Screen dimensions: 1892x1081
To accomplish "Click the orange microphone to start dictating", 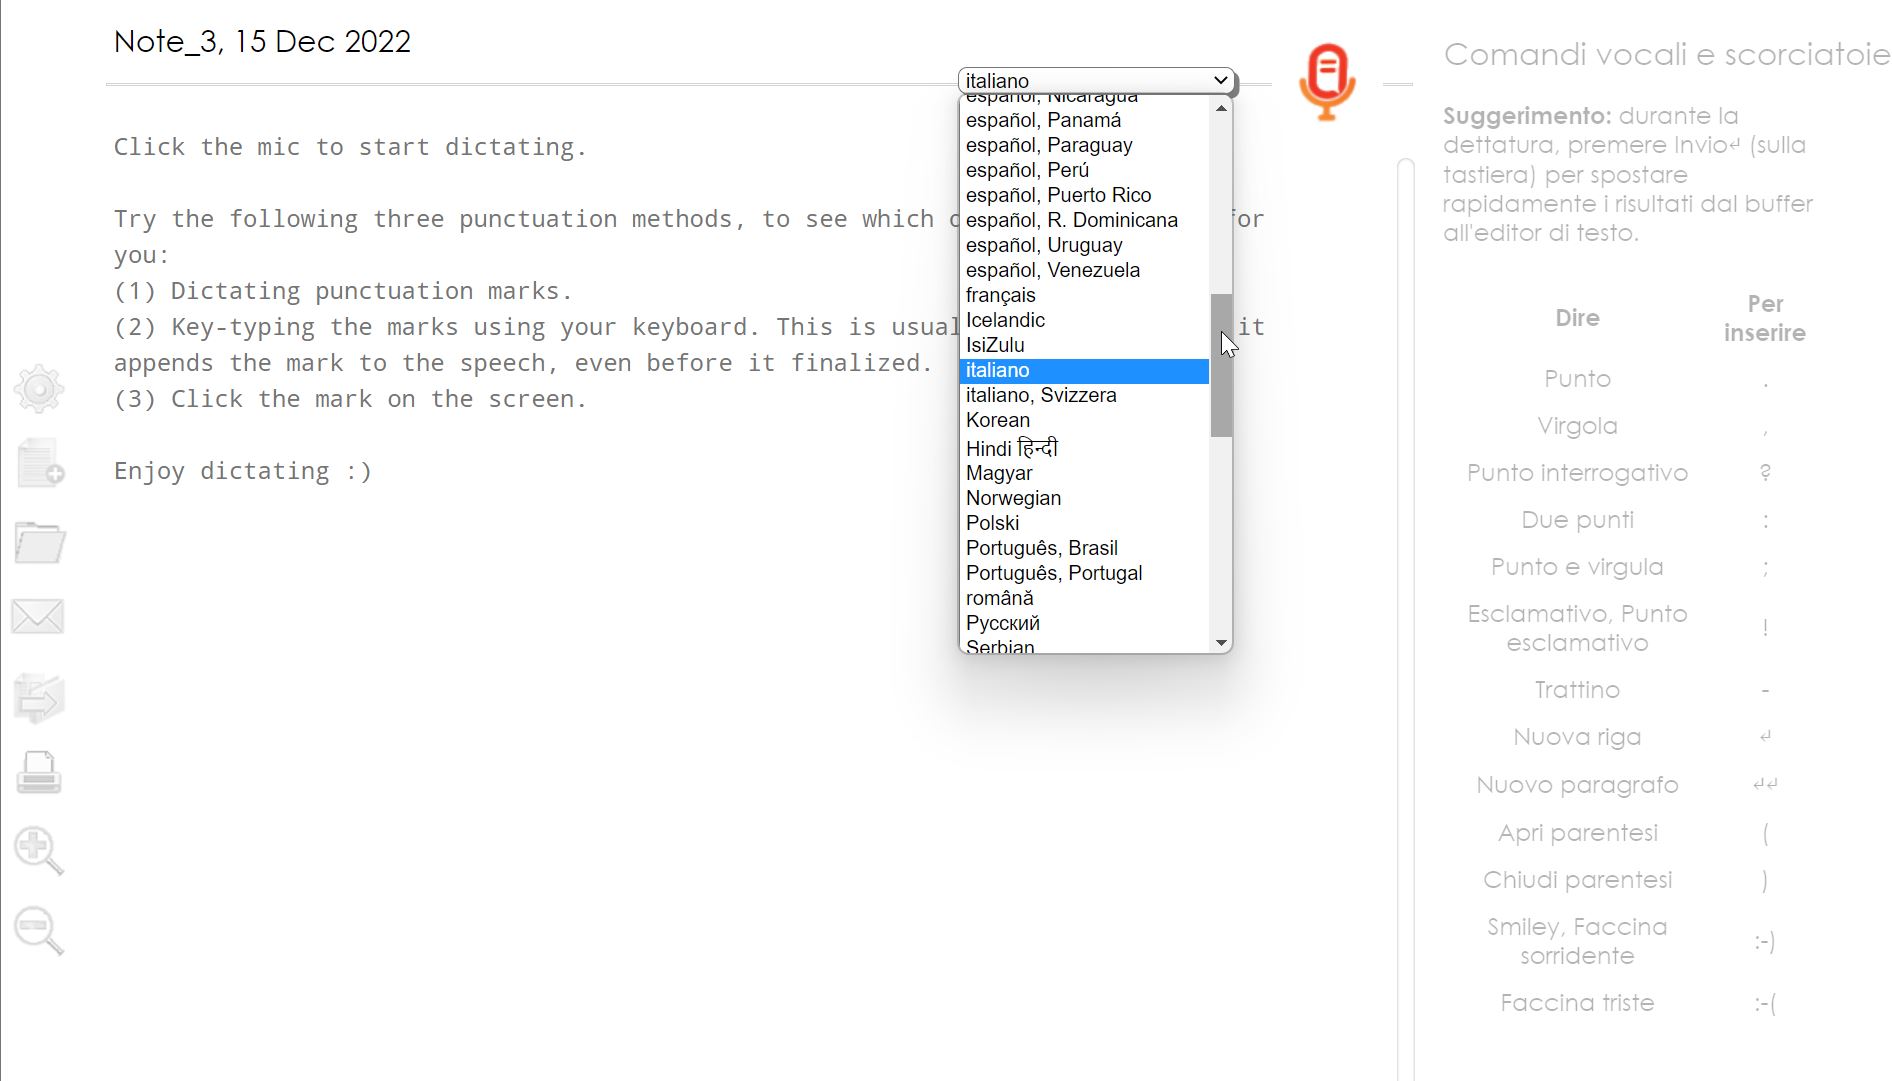I will [x=1327, y=81].
